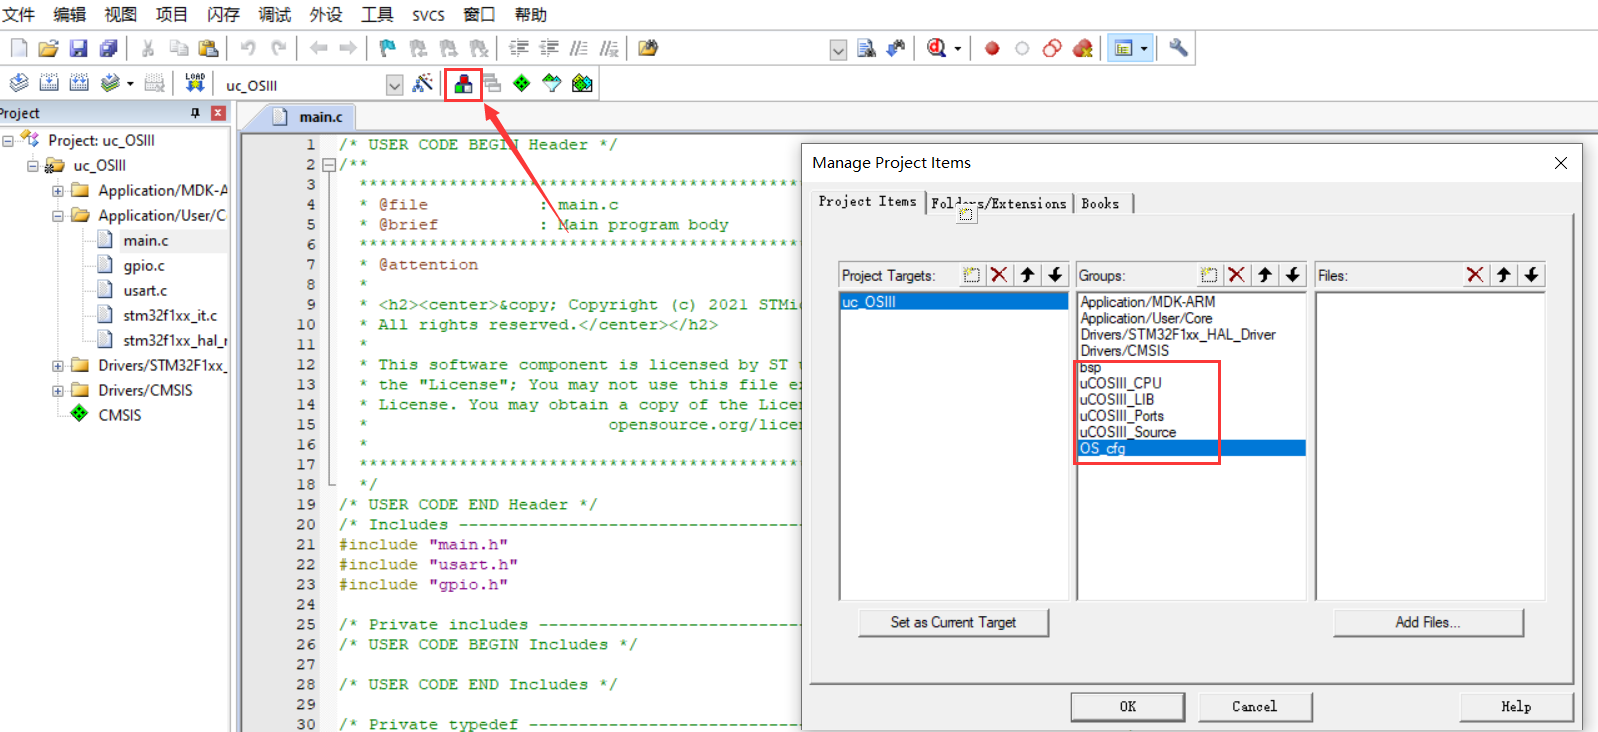1598x732 pixels.
Task: Open Configuration with the wrench icon
Action: [1178, 48]
